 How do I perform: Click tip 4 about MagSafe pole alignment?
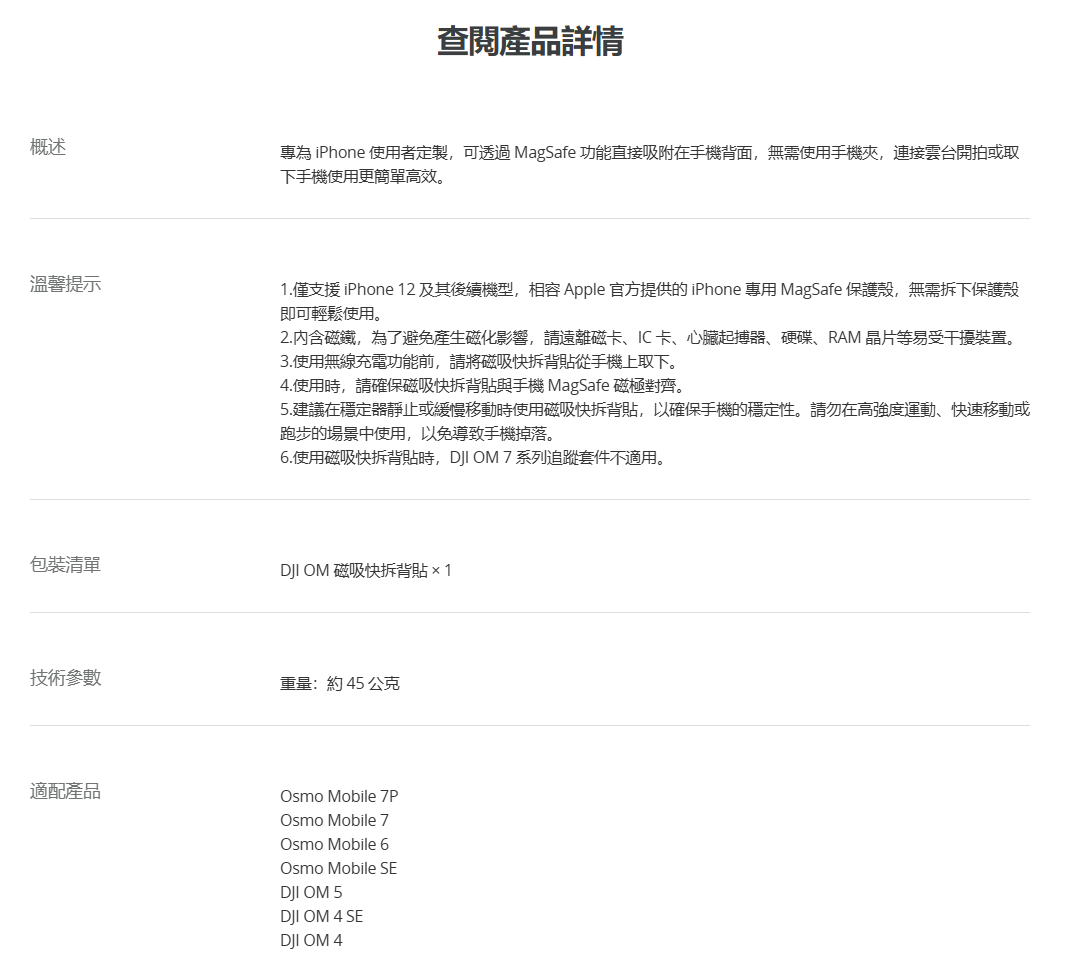(x=482, y=385)
